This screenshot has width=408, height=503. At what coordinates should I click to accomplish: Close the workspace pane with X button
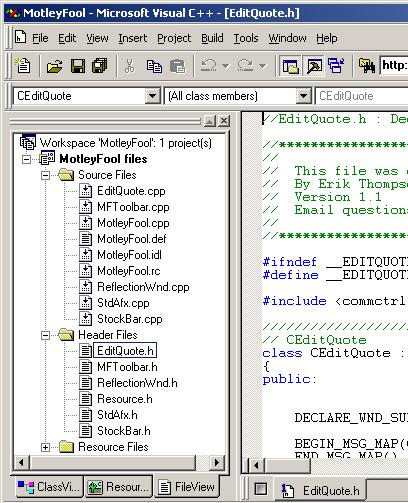(224, 121)
